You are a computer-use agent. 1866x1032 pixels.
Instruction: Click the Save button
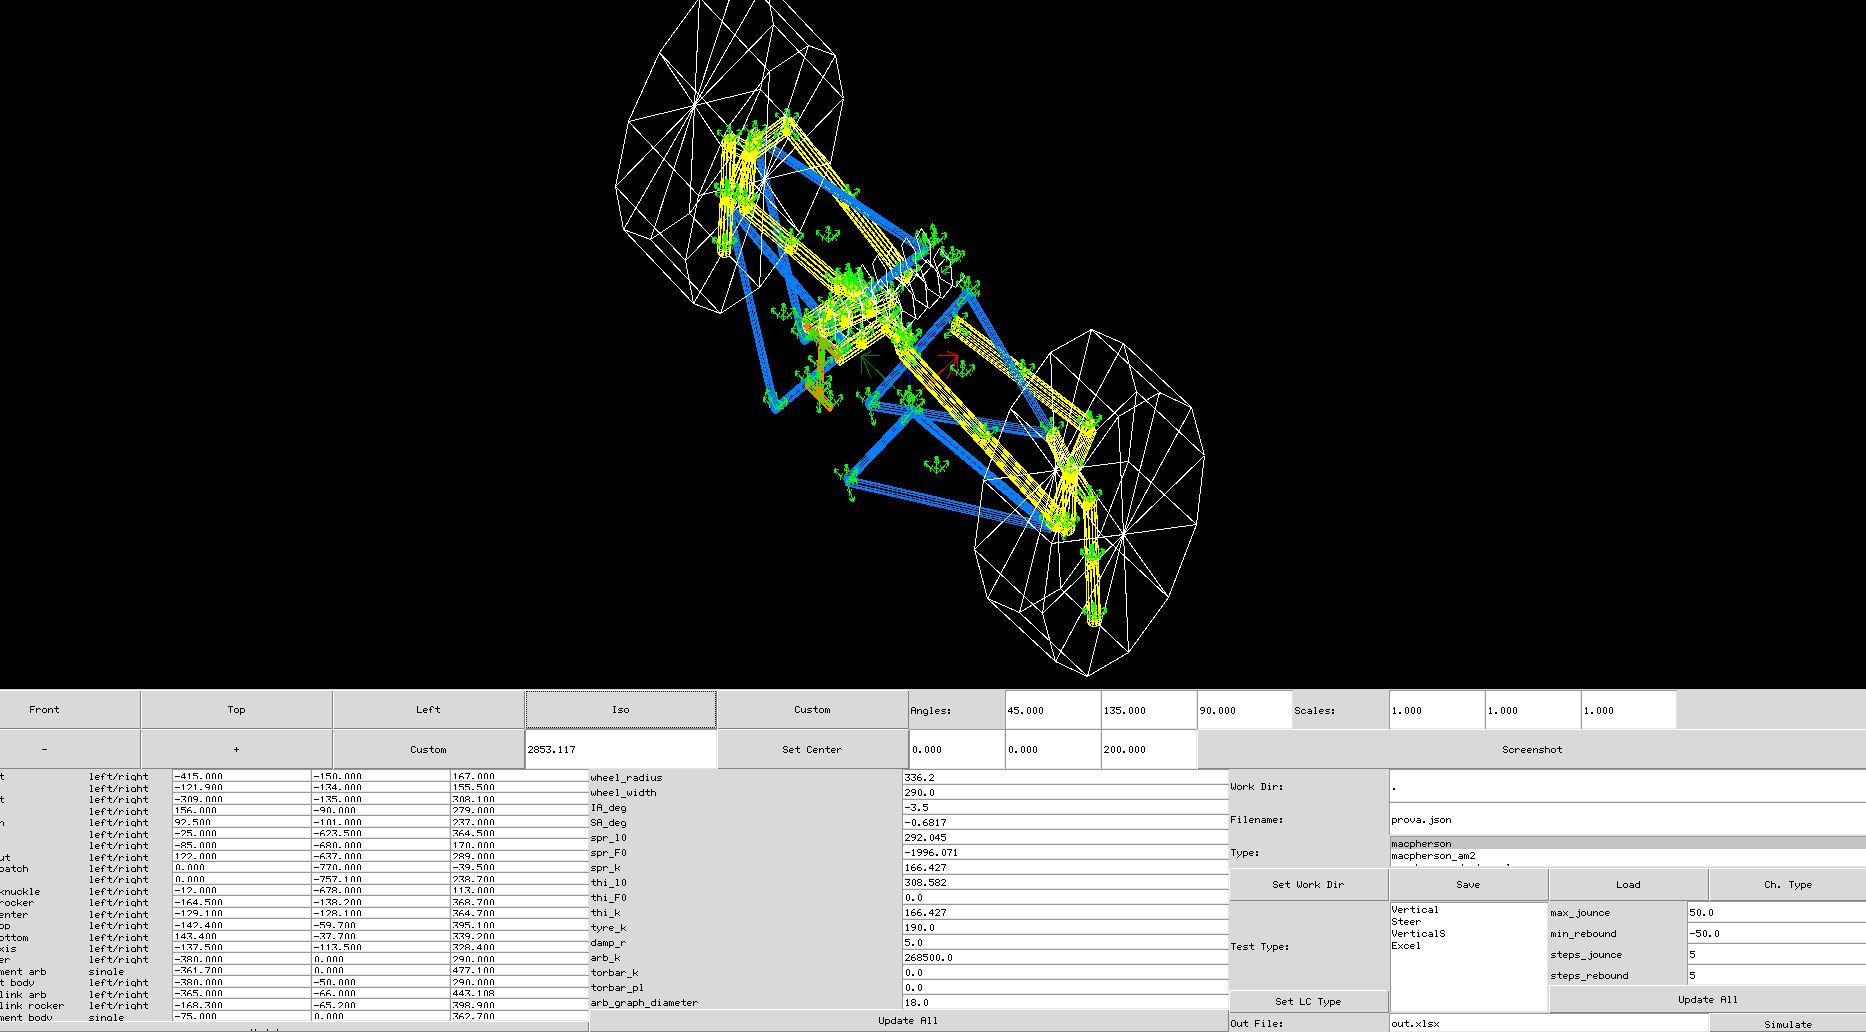(1468, 885)
